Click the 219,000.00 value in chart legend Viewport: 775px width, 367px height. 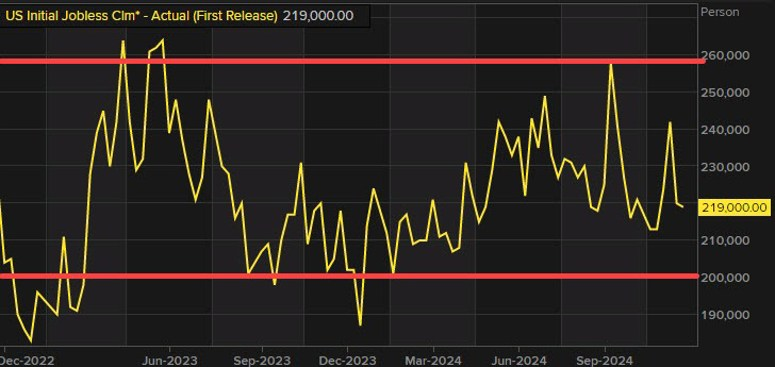tap(318, 16)
